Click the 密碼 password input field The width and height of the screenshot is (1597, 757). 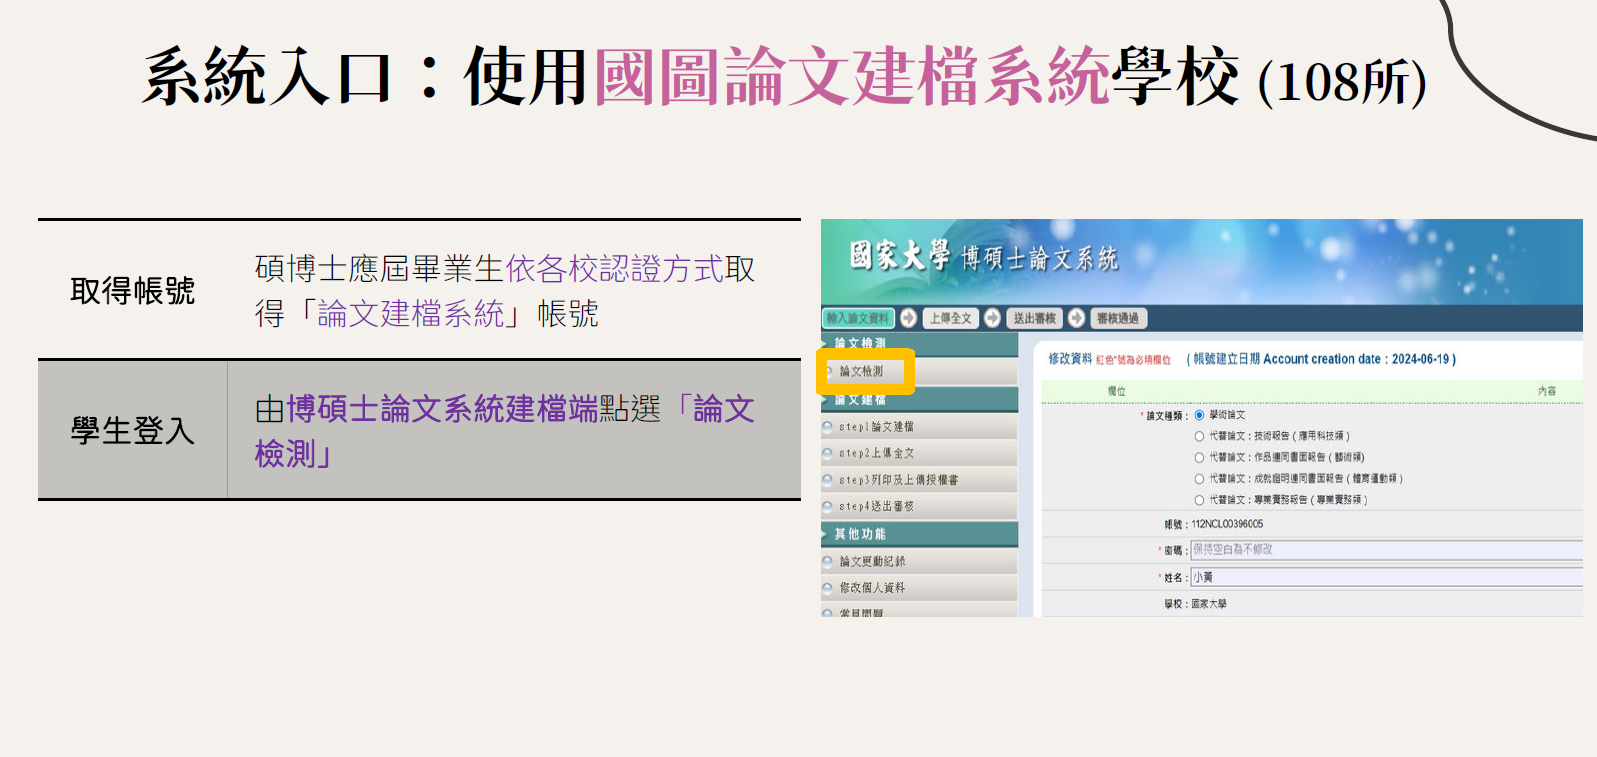click(x=1385, y=550)
